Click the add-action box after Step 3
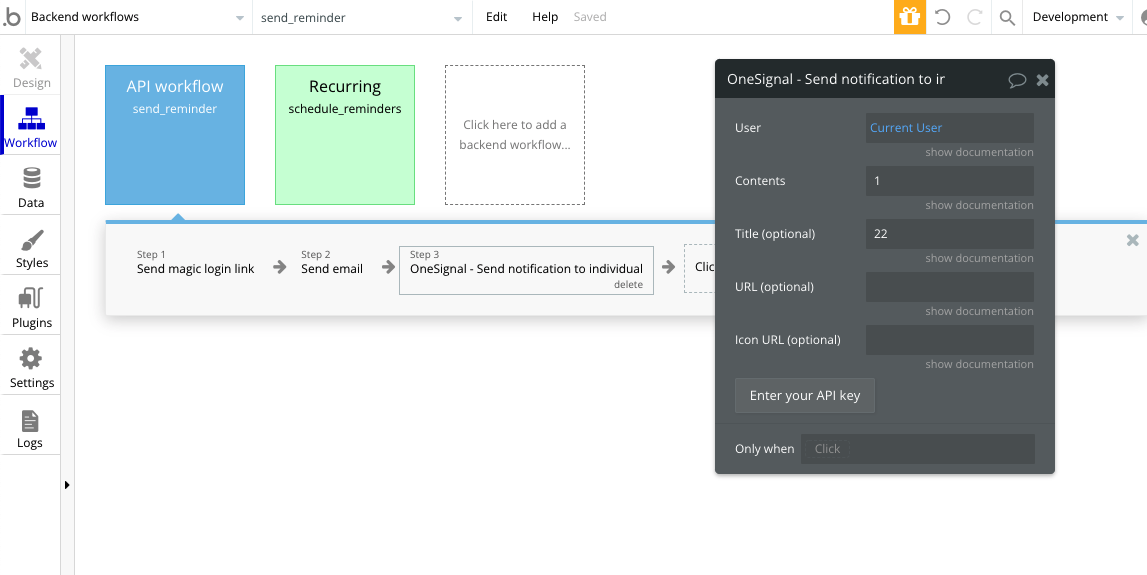1147x575 pixels. (699, 268)
